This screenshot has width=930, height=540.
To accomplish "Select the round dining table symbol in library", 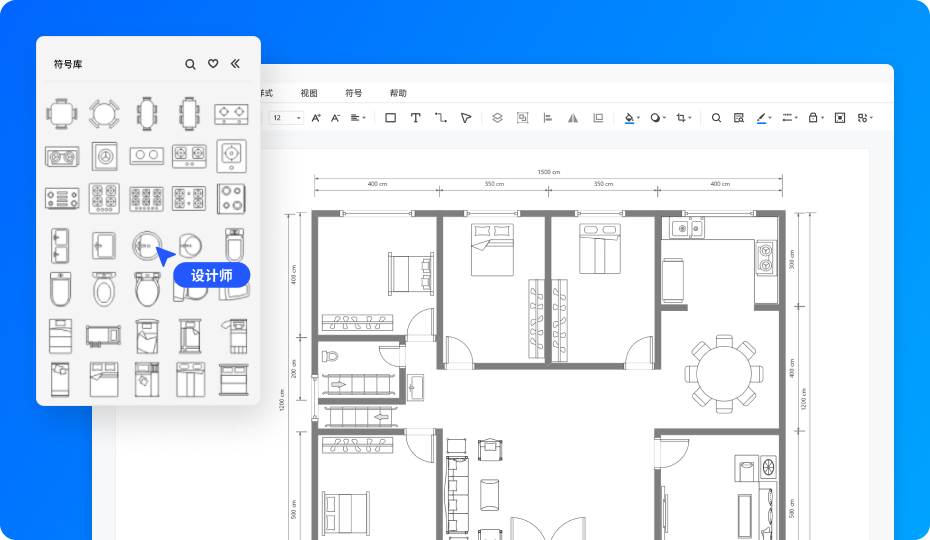I will (x=104, y=113).
